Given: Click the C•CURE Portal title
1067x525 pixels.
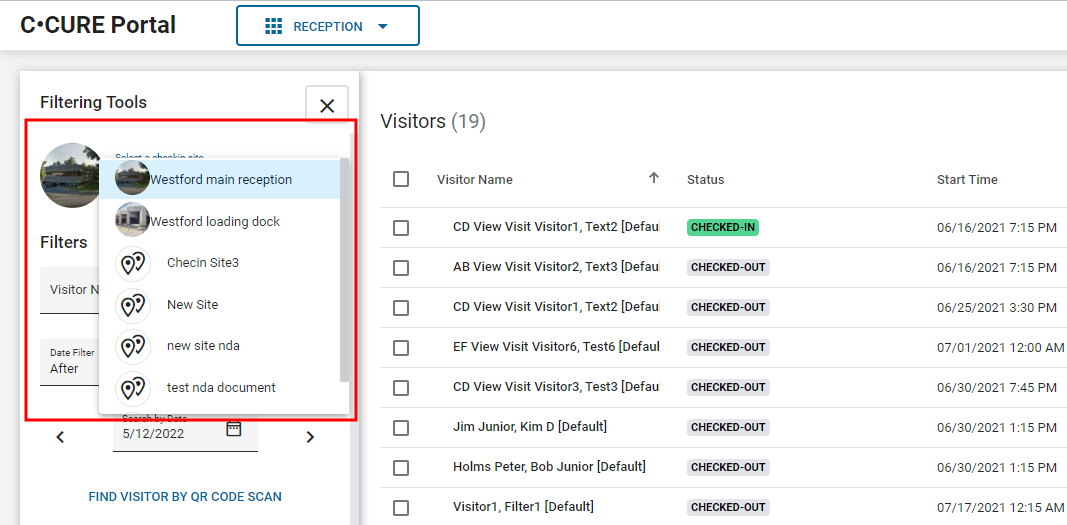Looking at the screenshot, I should tap(98, 25).
